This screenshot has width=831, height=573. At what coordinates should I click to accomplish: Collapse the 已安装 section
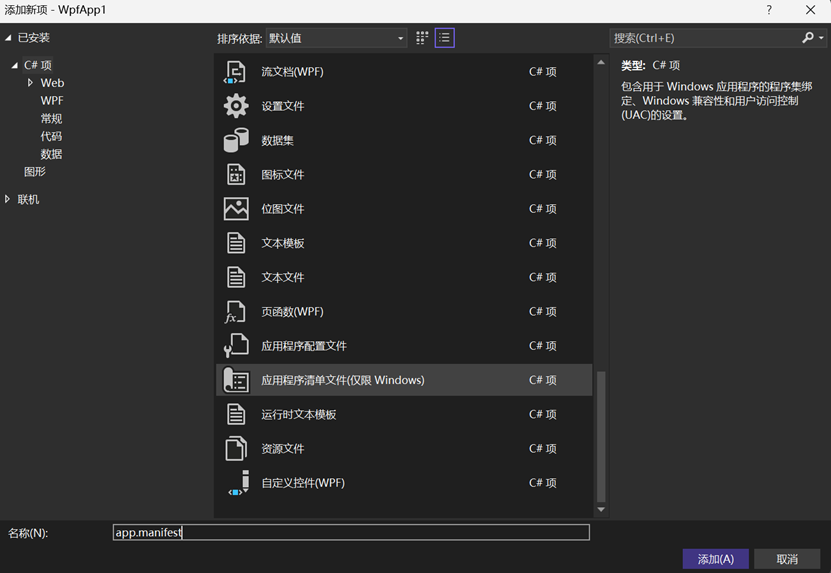click(x=8, y=38)
